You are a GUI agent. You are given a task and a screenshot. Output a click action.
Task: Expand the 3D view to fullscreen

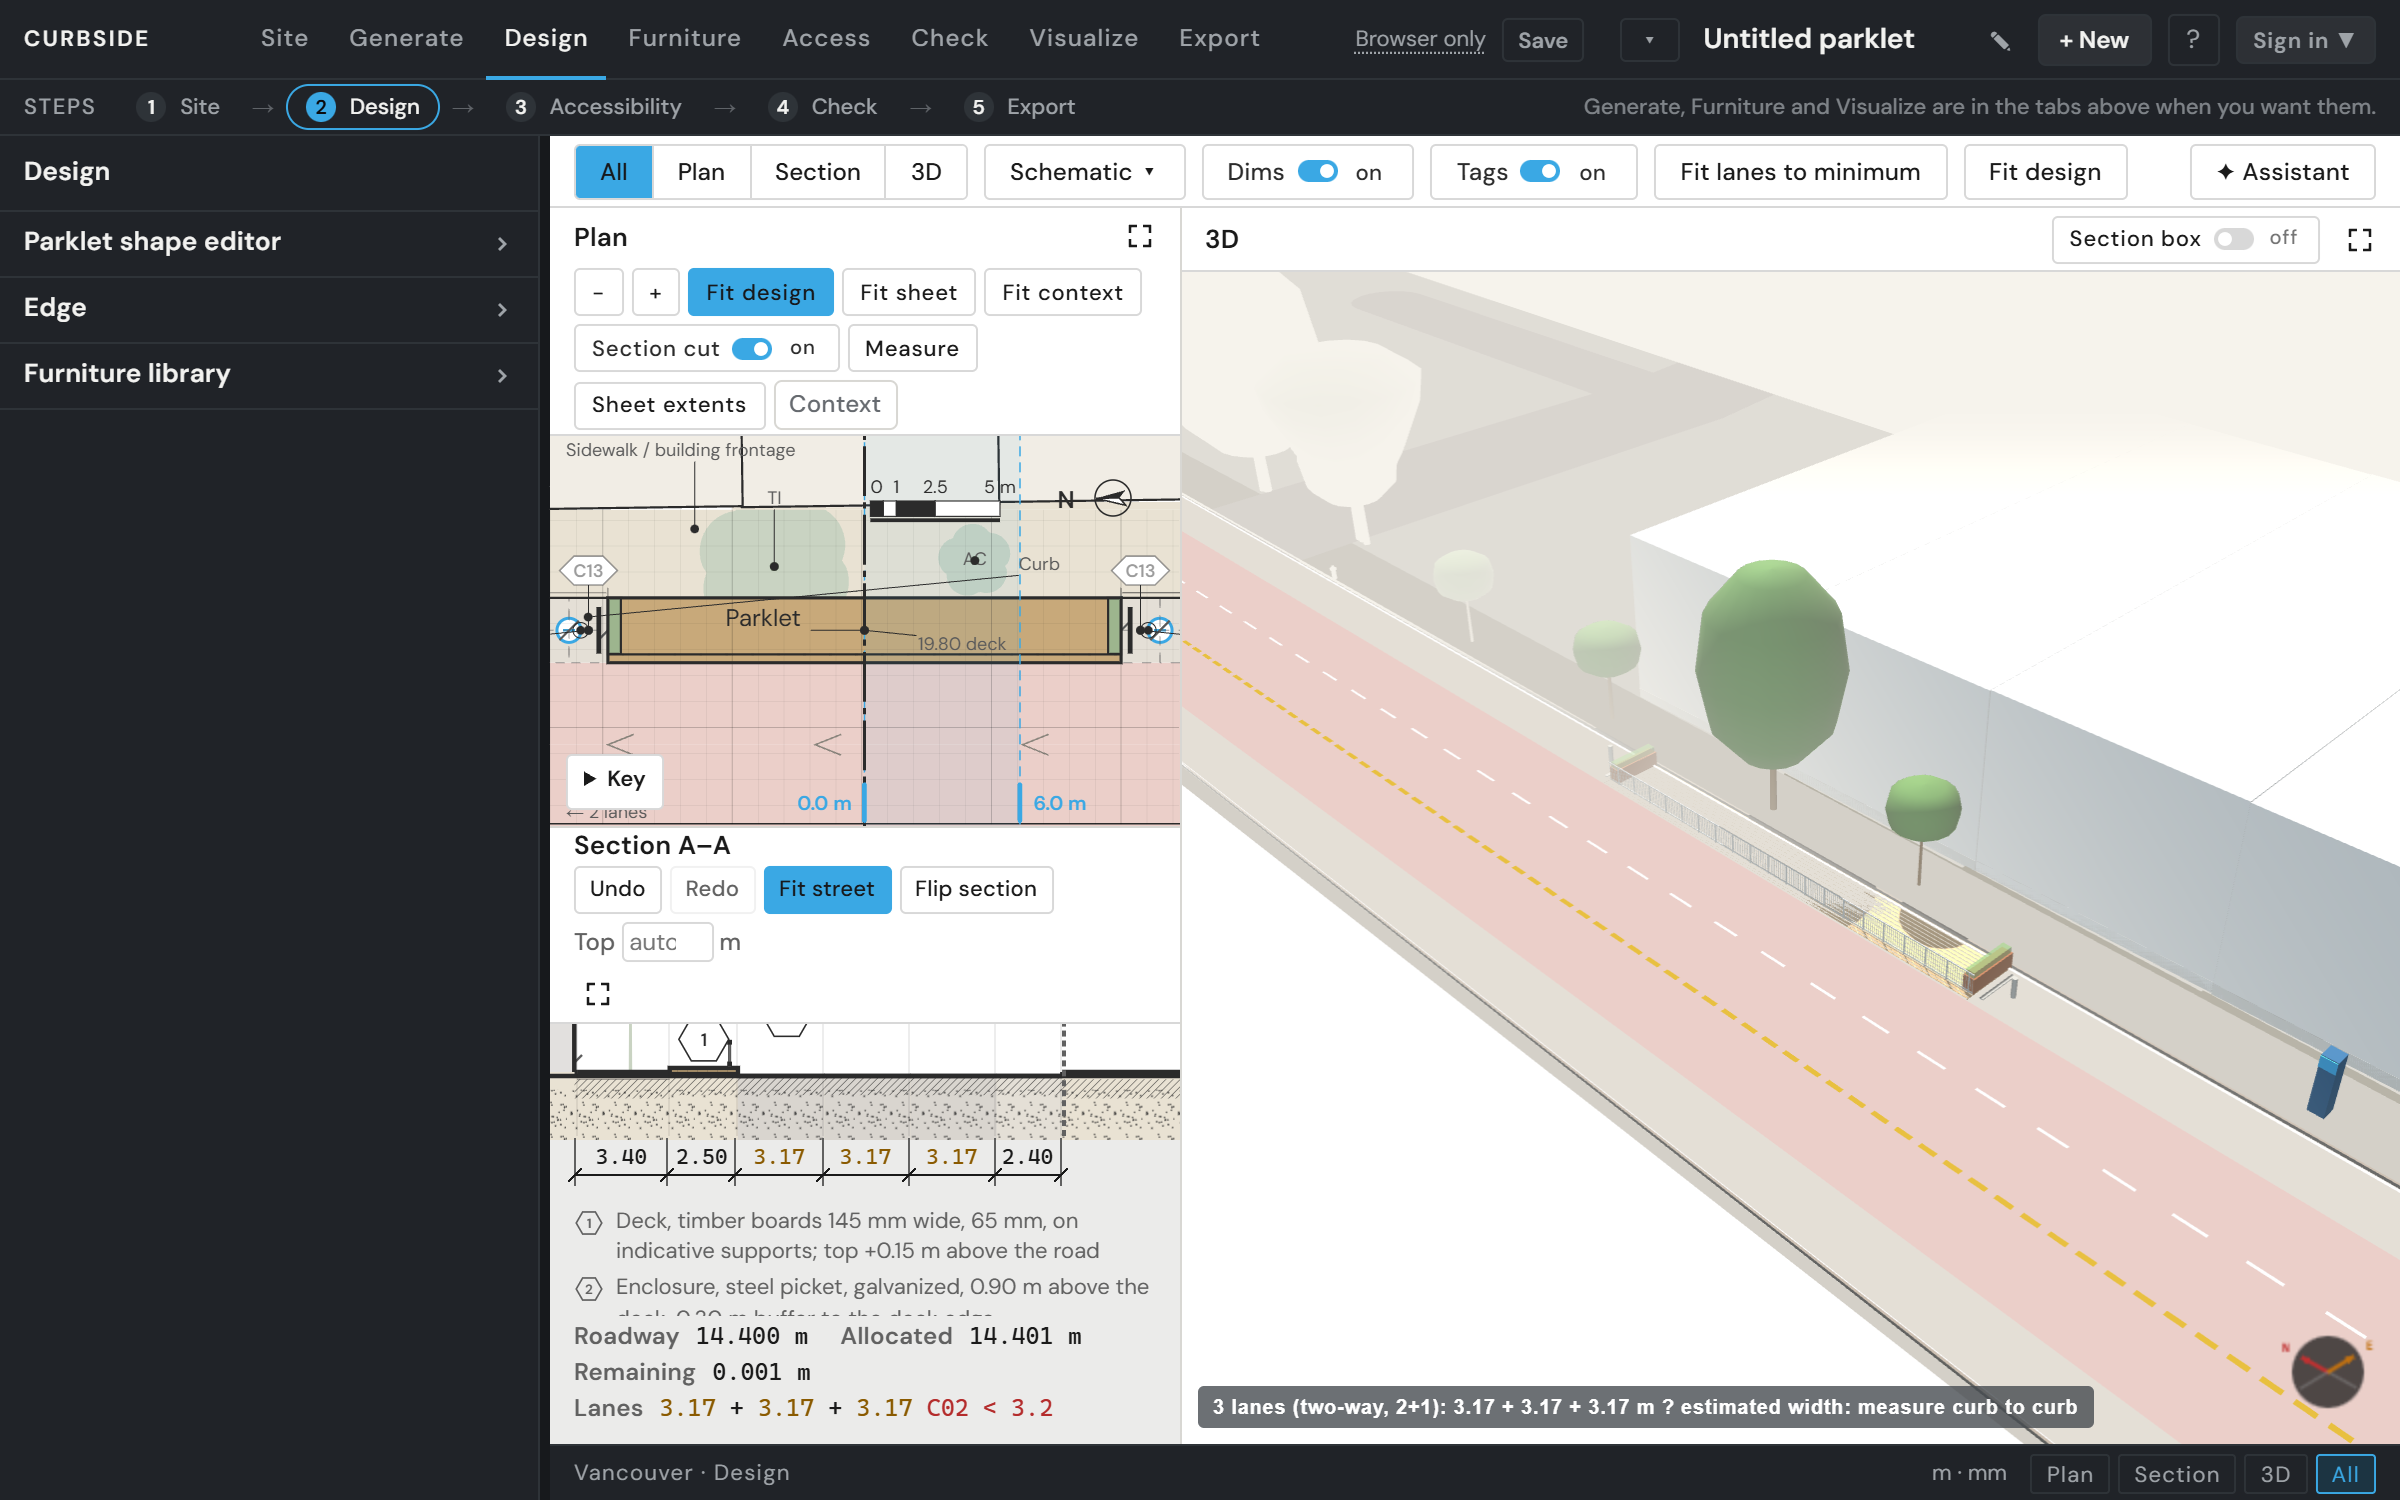pyautogui.click(x=2360, y=240)
